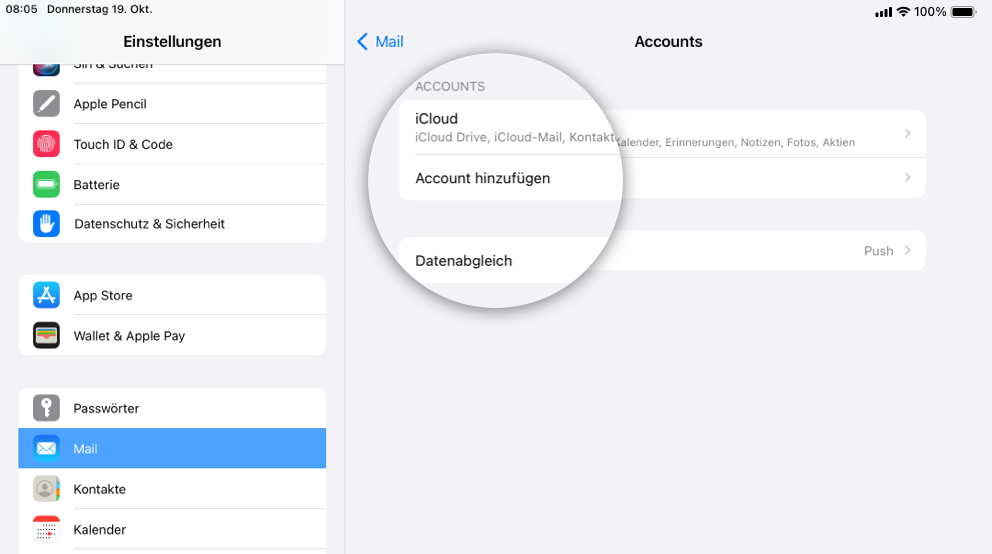Open Batterie settings
Viewport: 992px width, 554px height.
click(172, 185)
